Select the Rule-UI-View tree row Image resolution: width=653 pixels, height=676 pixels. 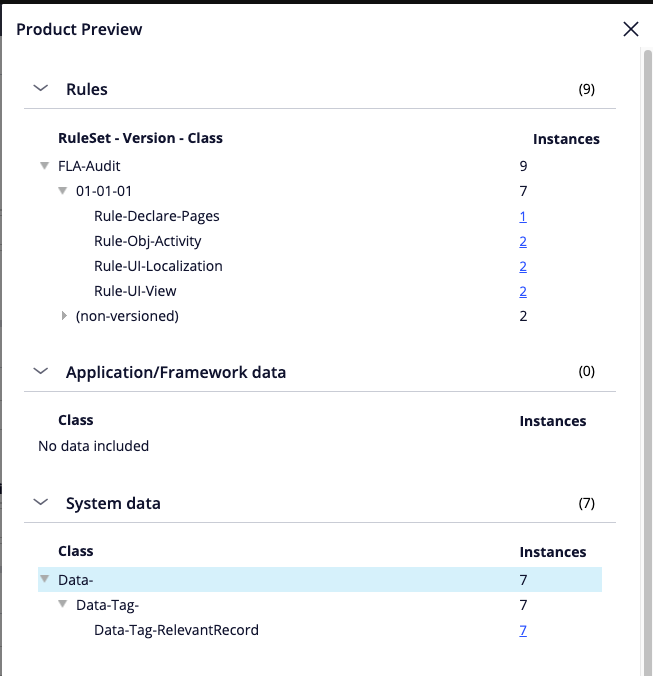320,291
